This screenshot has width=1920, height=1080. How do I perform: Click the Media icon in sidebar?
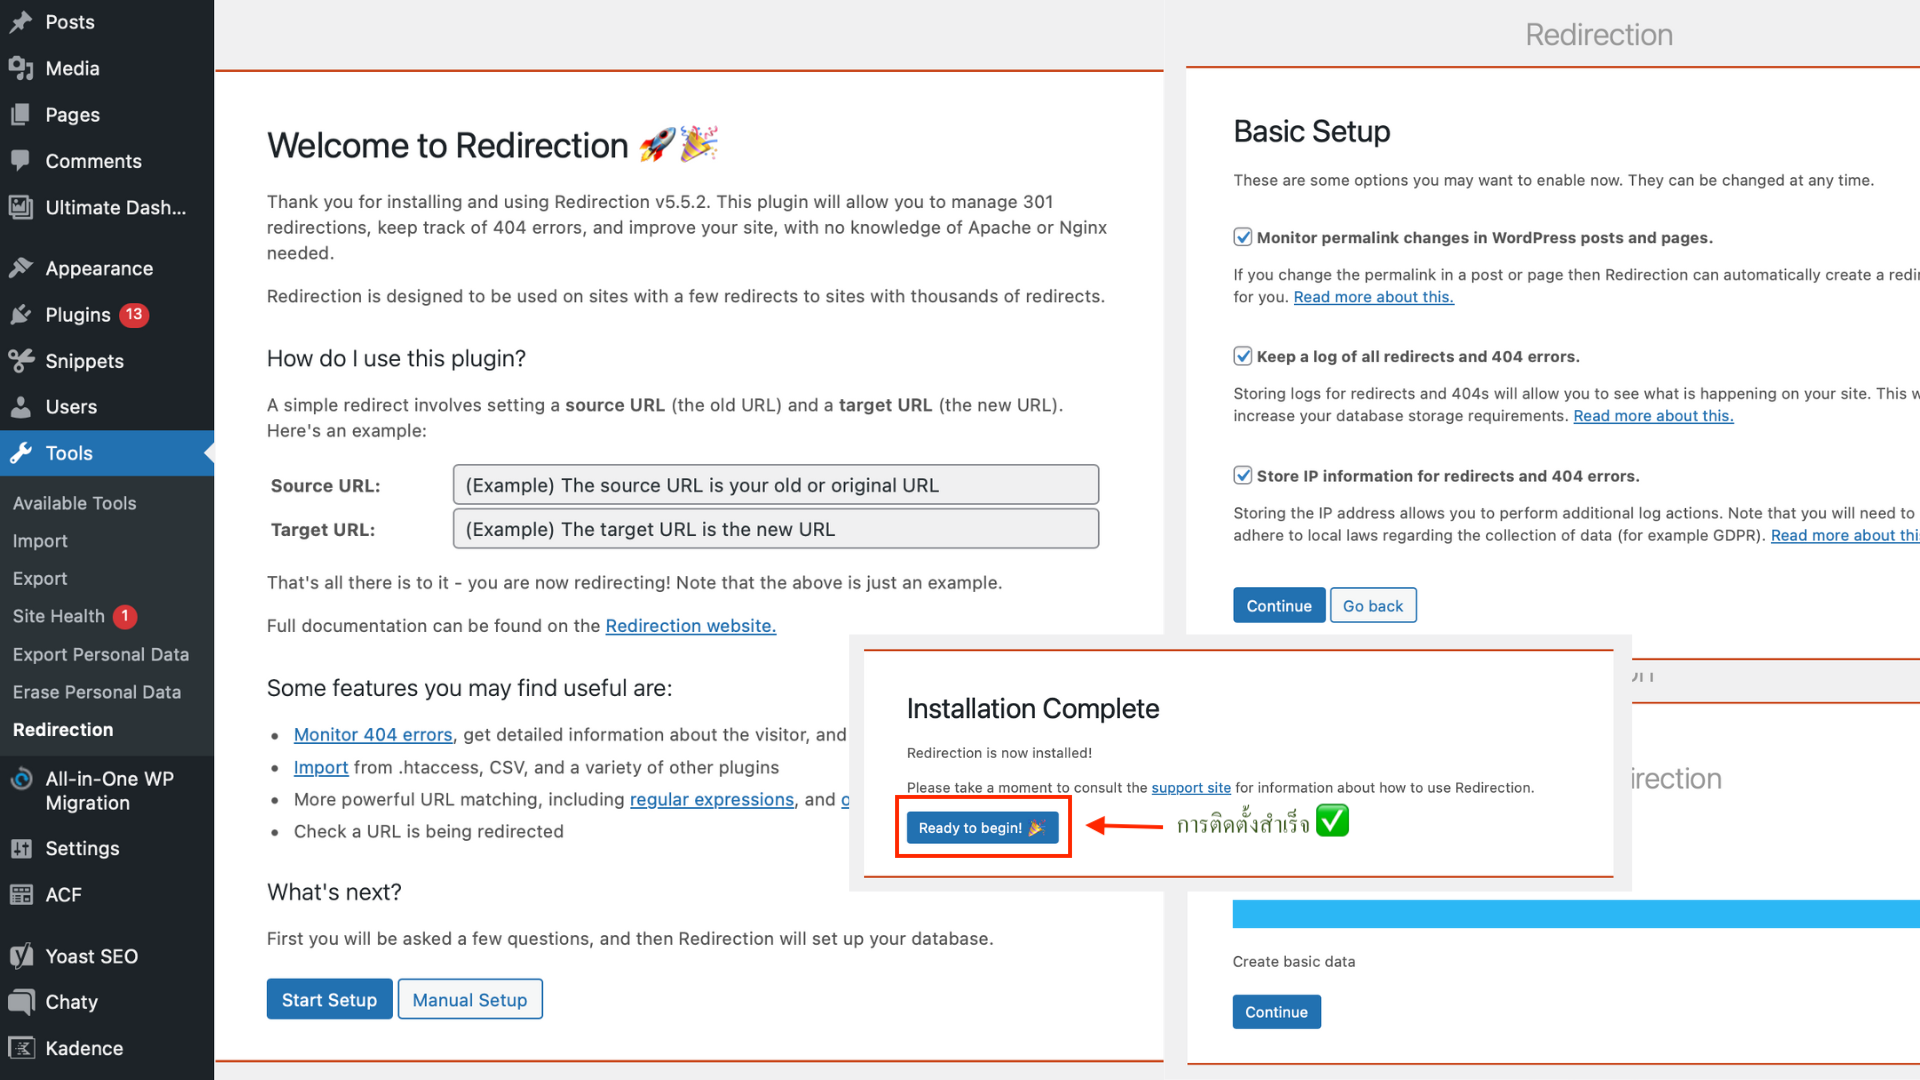coord(21,68)
